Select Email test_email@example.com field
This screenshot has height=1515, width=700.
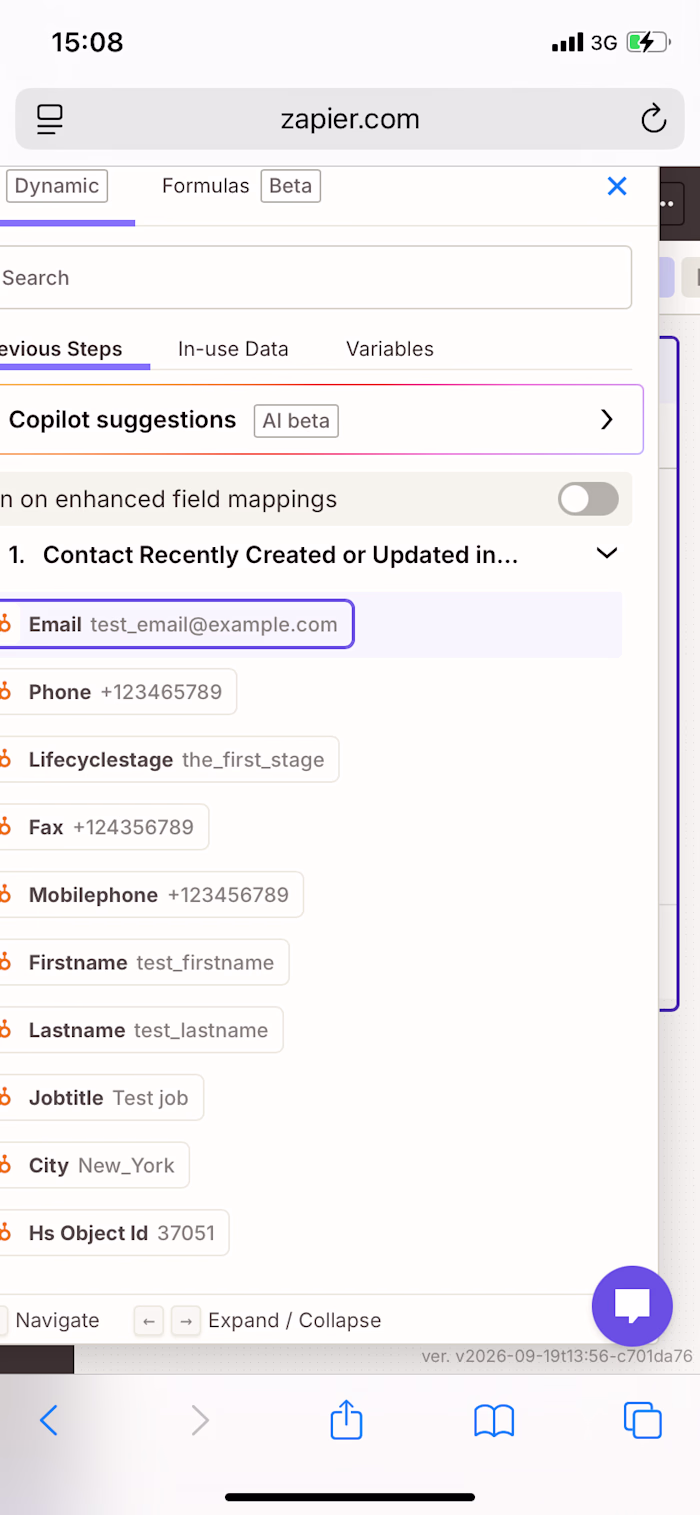(x=176, y=625)
